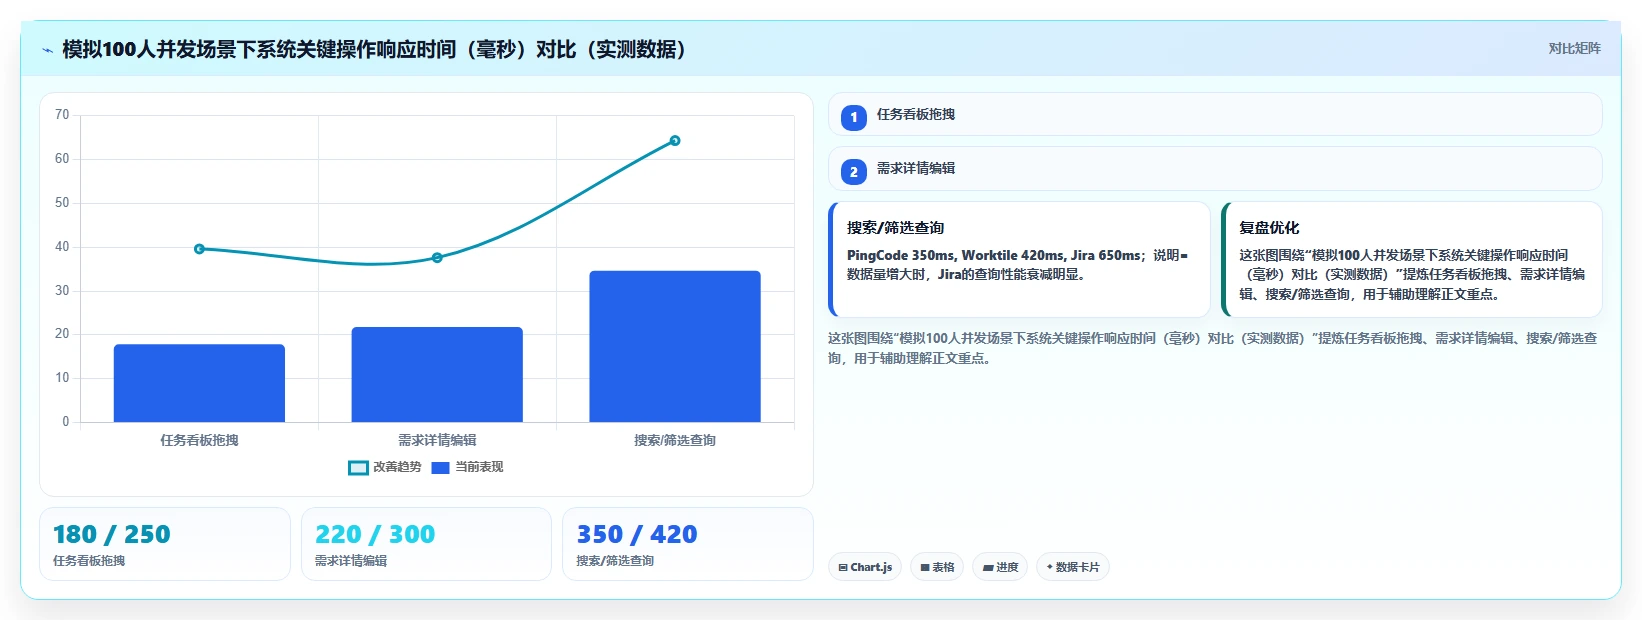The height and width of the screenshot is (620, 1642).
Task: Click the Chart.js tag chip
Action: pyautogui.click(x=865, y=567)
